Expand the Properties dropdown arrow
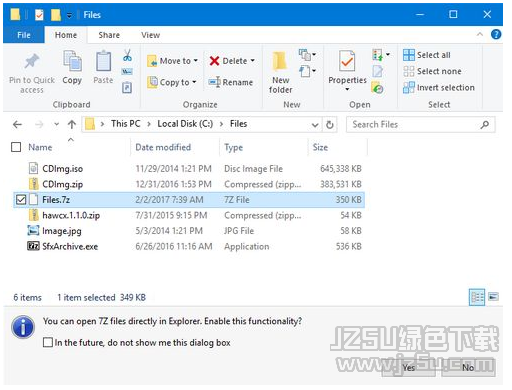This screenshot has width=512, height=390. click(347, 89)
